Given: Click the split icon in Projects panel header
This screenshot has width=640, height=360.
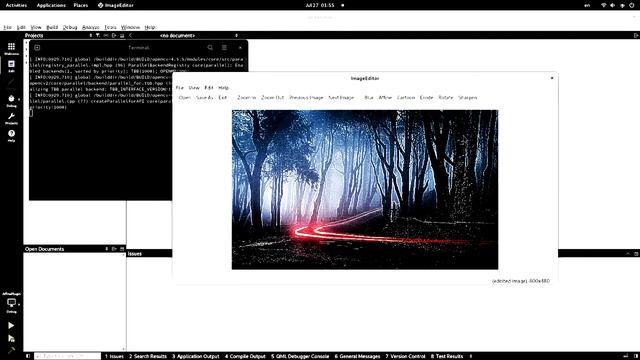Looking at the screenshot, I should pyautogui.click(x=114, y=36).
